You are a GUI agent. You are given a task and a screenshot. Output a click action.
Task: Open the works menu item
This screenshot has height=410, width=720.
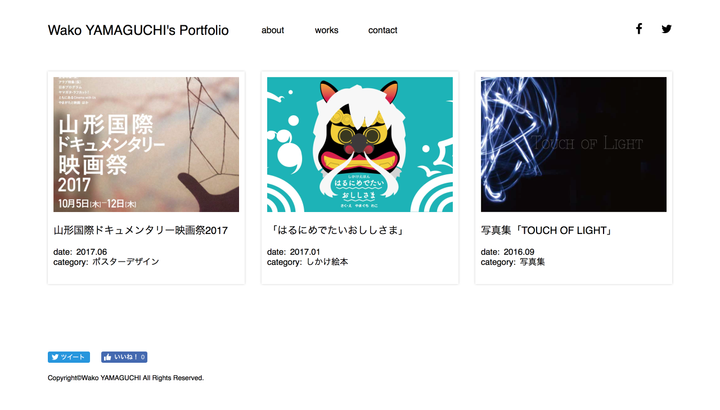(326, 30)
